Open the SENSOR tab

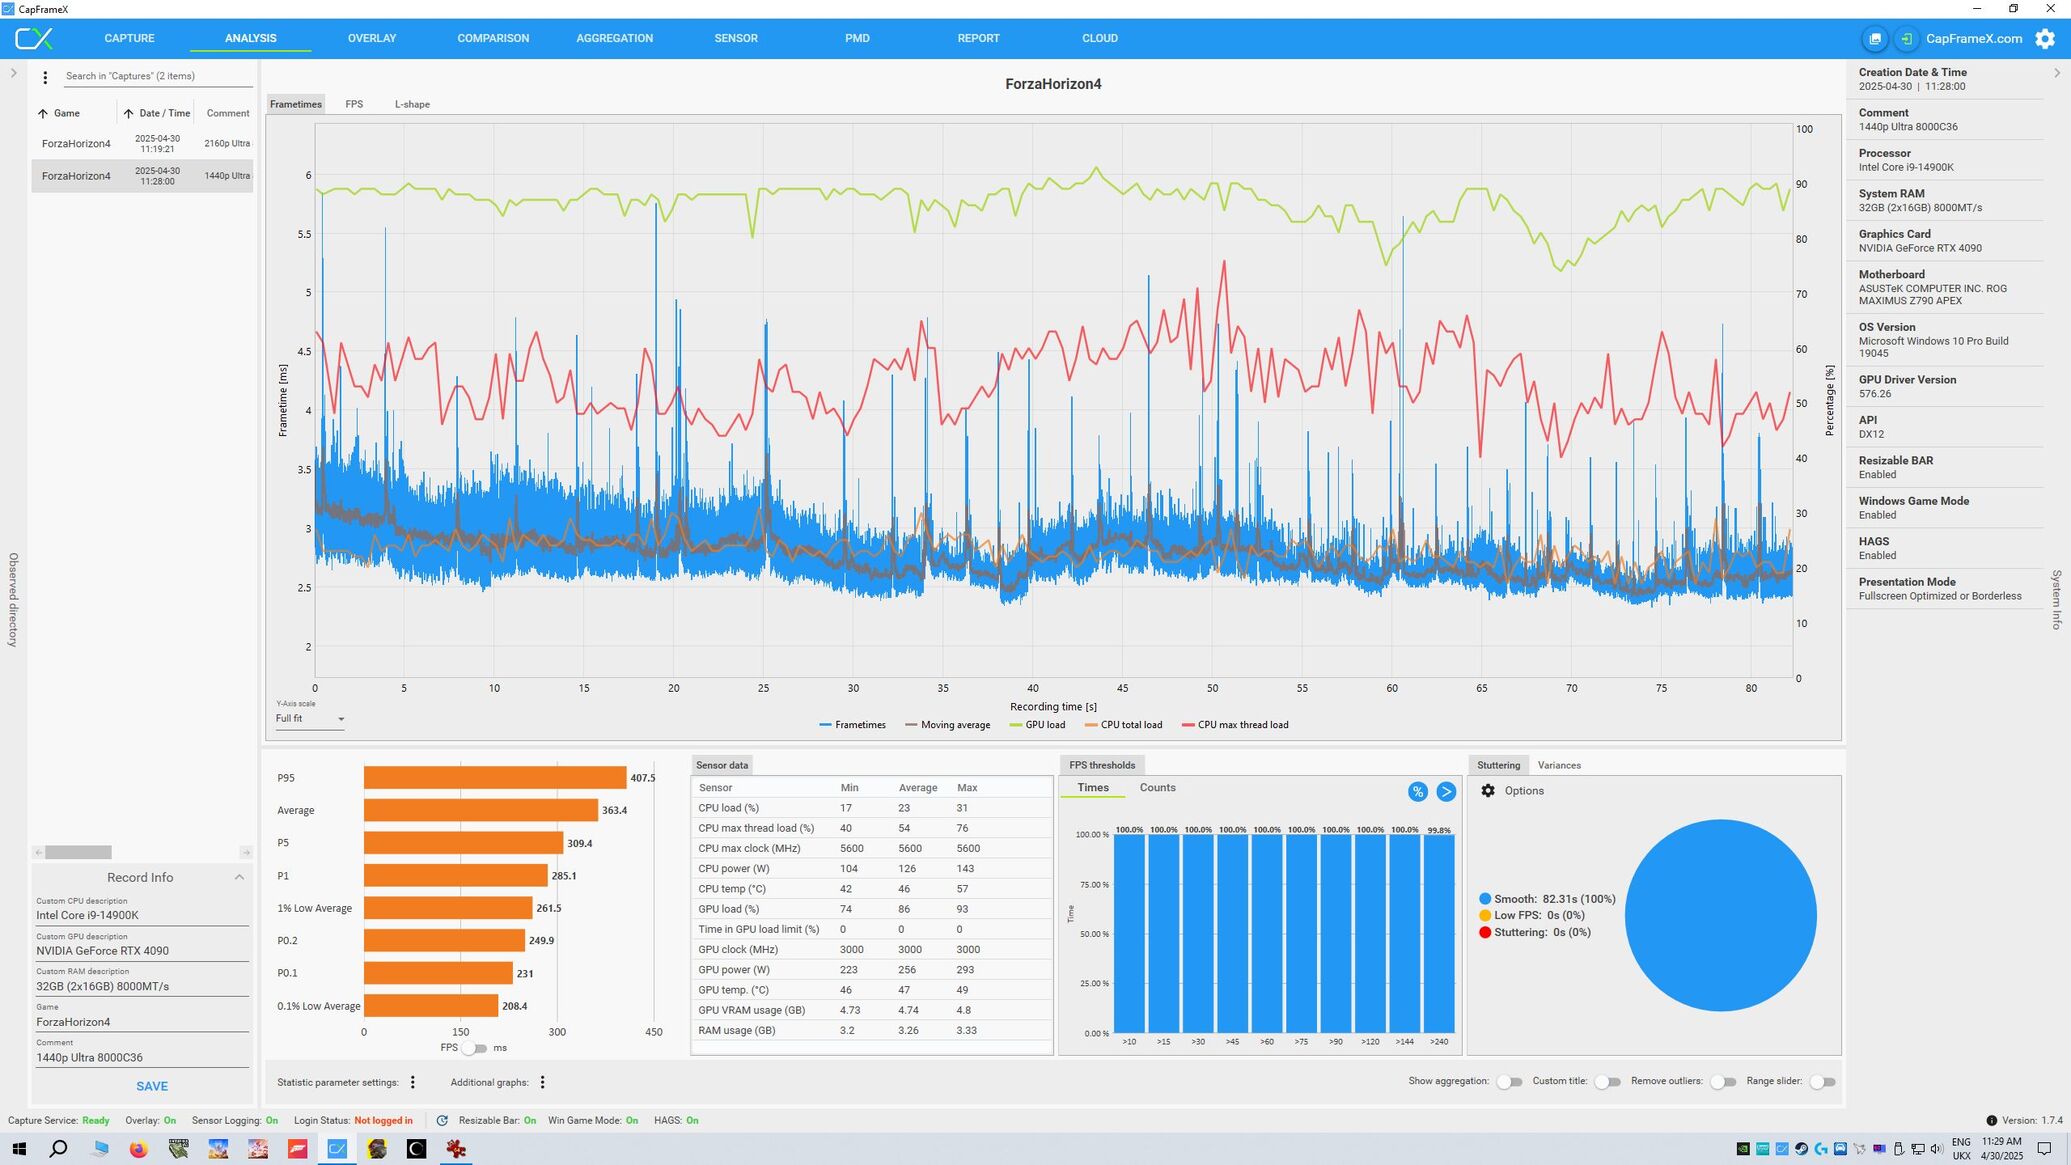[x=735, y=38]
